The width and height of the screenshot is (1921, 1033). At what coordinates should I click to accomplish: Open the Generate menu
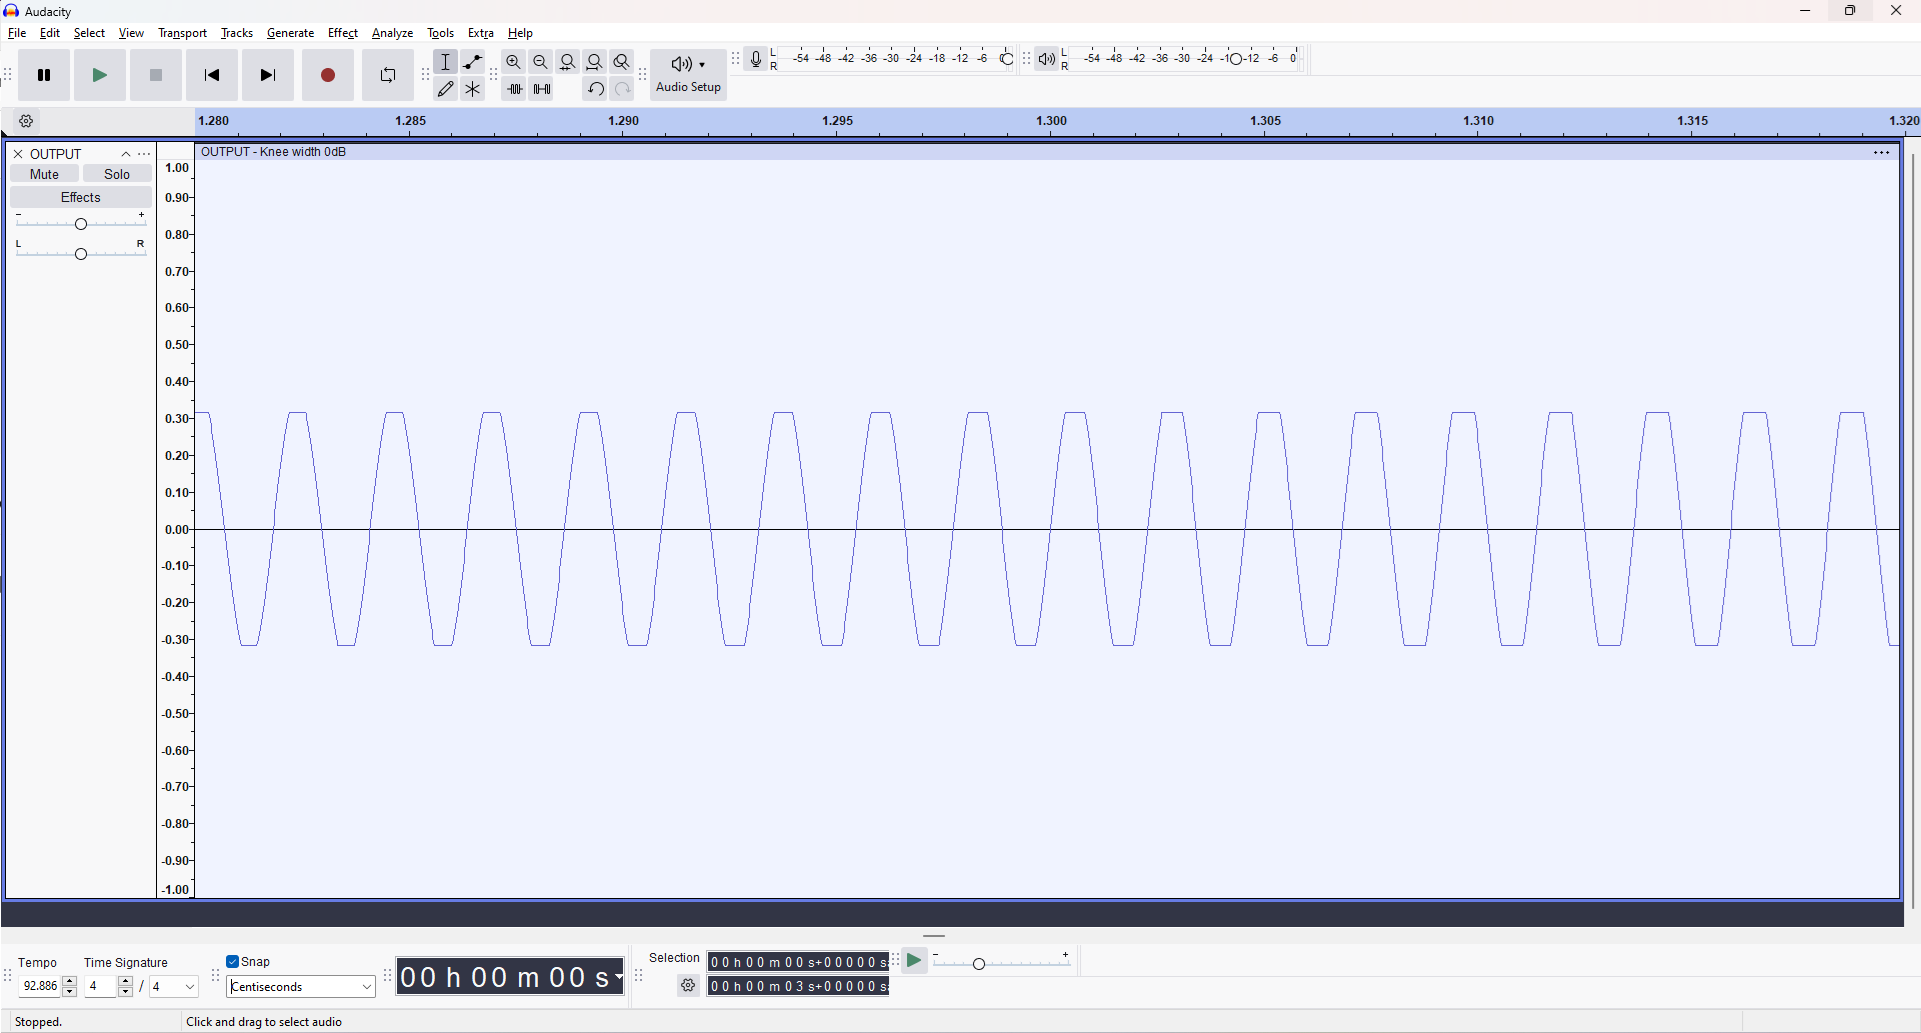pos(290,32)
